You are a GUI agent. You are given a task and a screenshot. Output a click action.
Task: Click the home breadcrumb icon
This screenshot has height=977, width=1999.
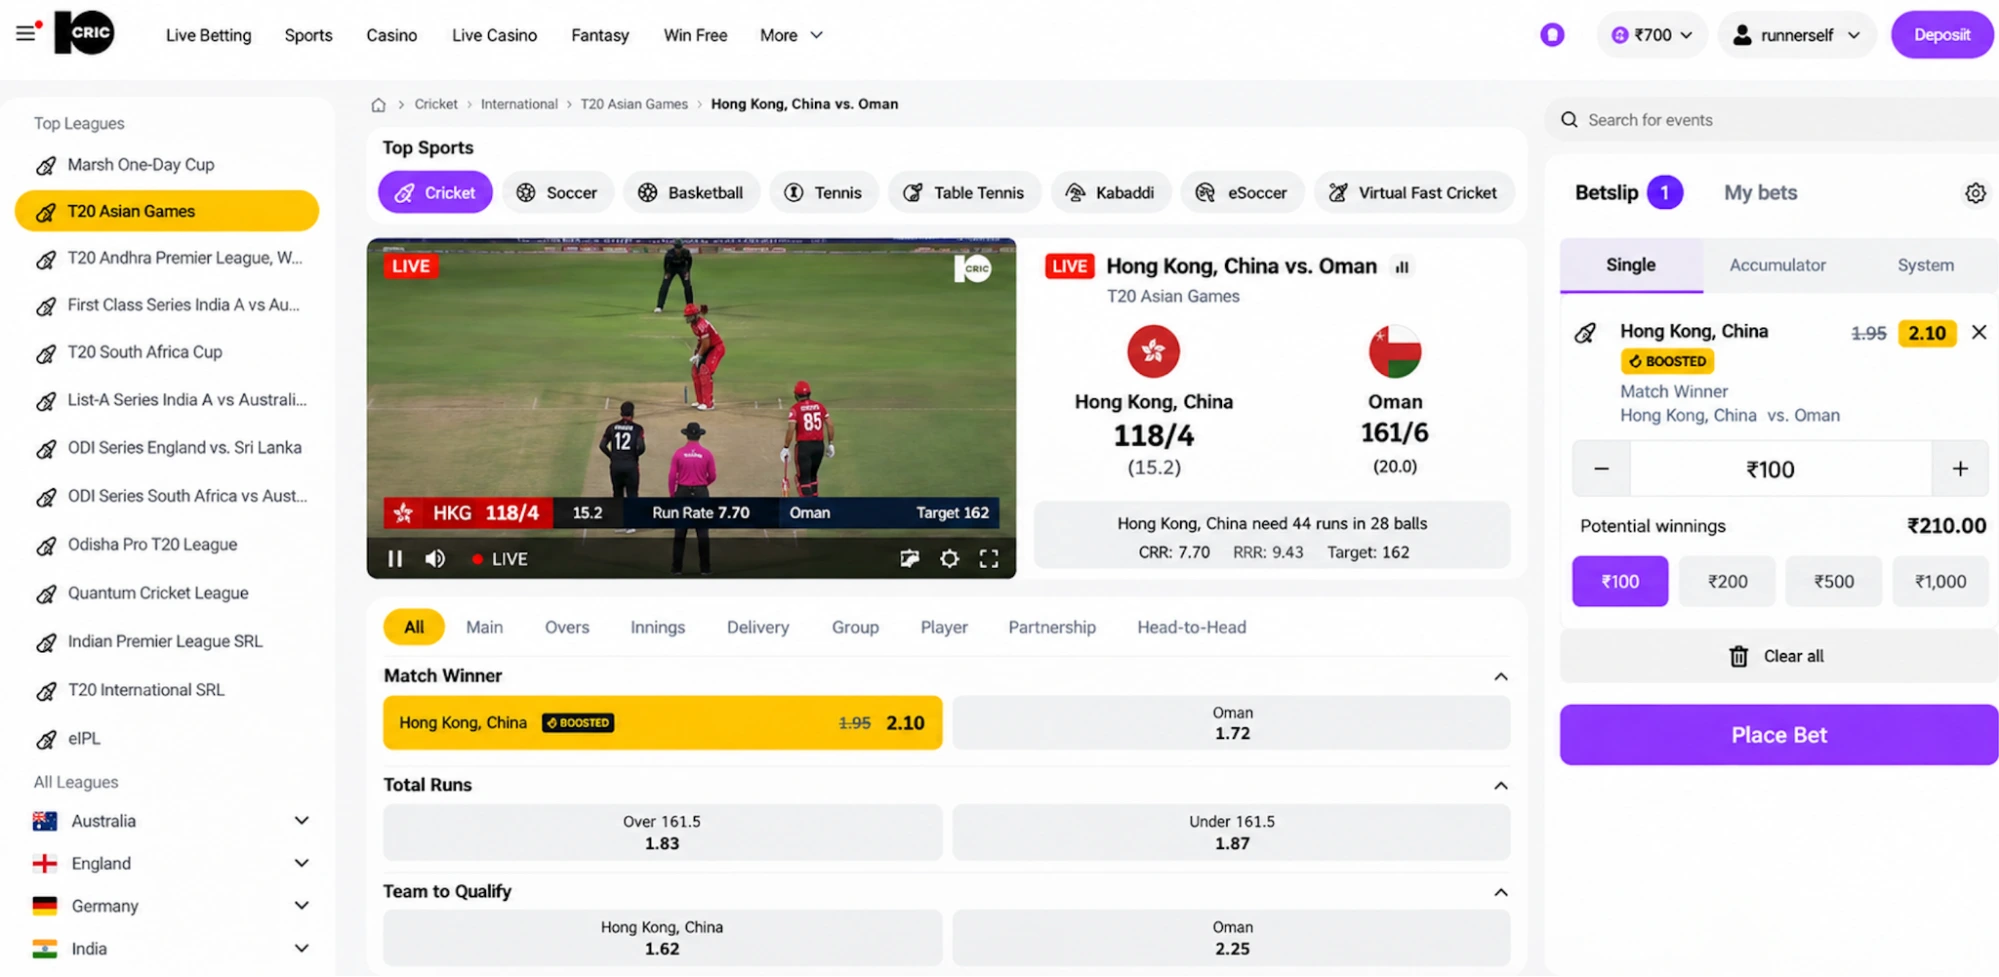tap(378, 104)
